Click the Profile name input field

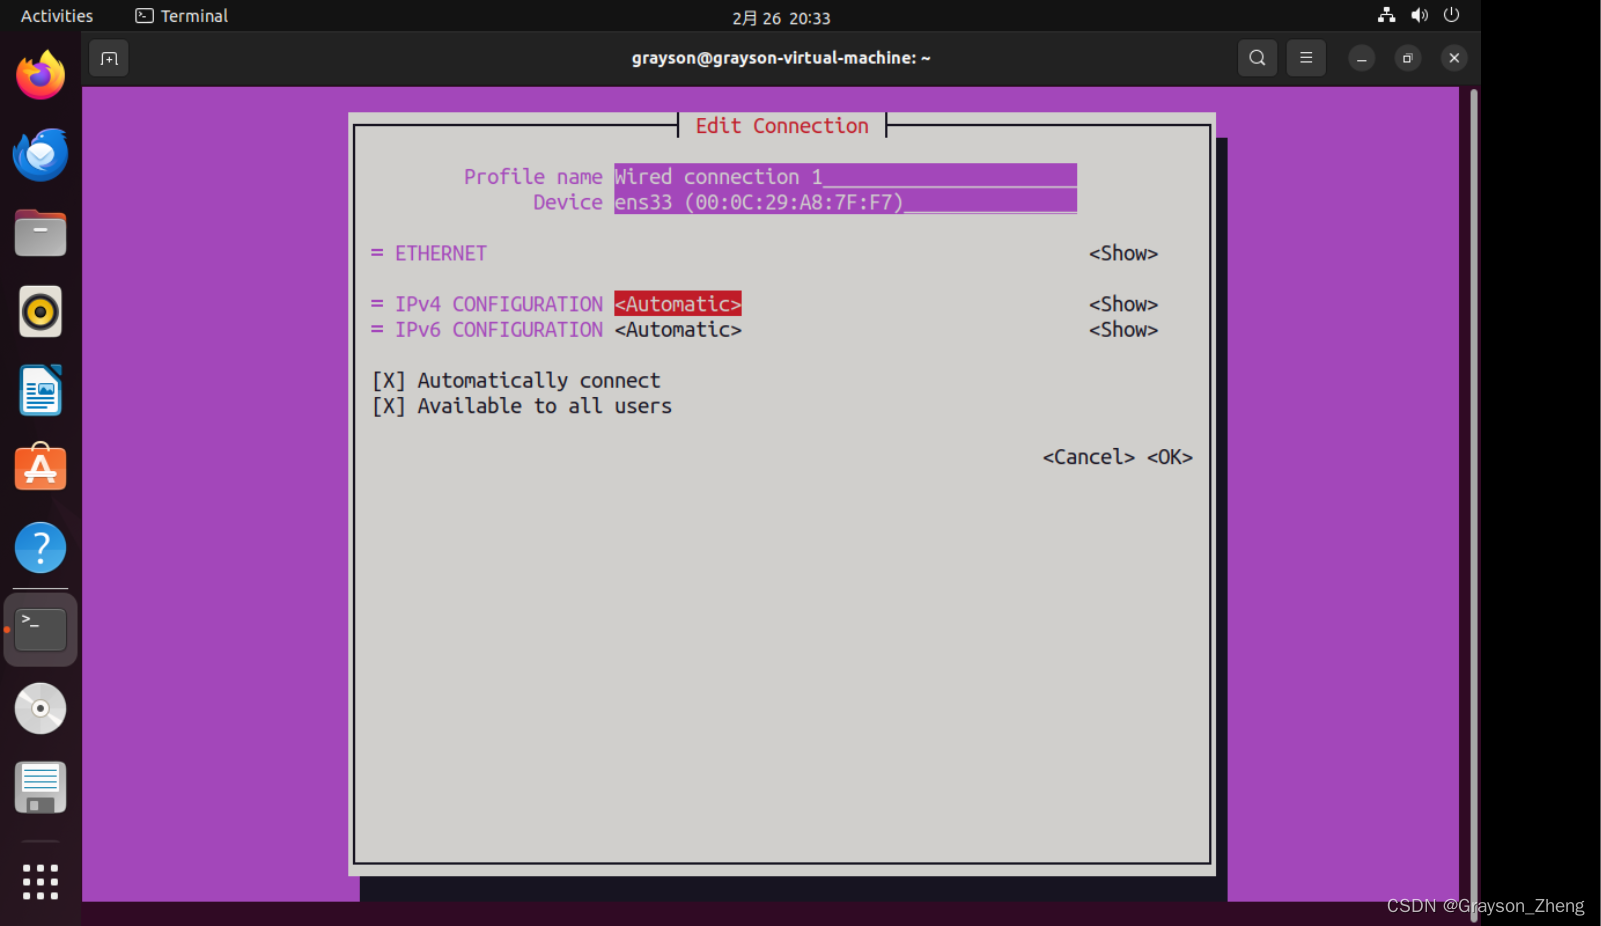[845, 176]
